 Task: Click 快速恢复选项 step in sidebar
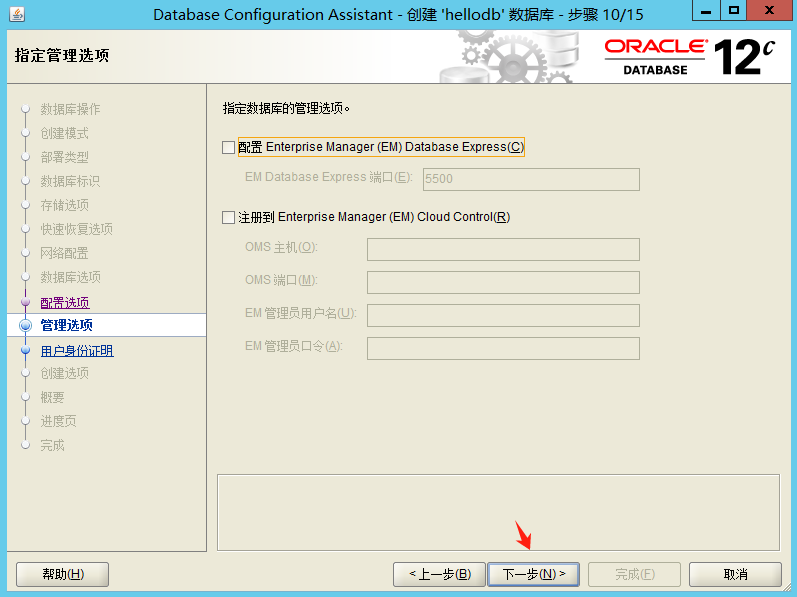coord(76,229)
